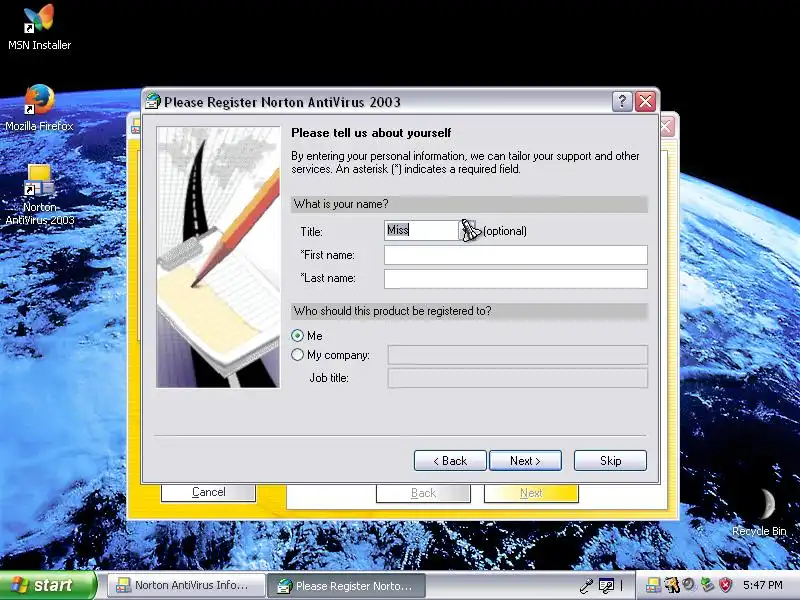Click in the Title combo box field
This screenshot has height=600, width=800.
tap(422, 231)
